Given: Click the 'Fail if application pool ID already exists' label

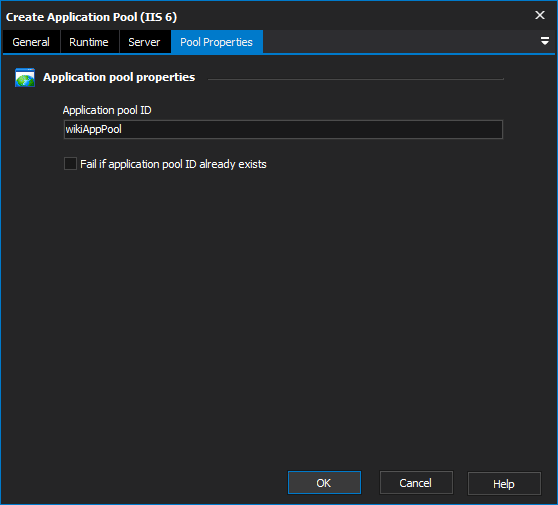Looking at the screenshot, I should click(x=173, y=164).
